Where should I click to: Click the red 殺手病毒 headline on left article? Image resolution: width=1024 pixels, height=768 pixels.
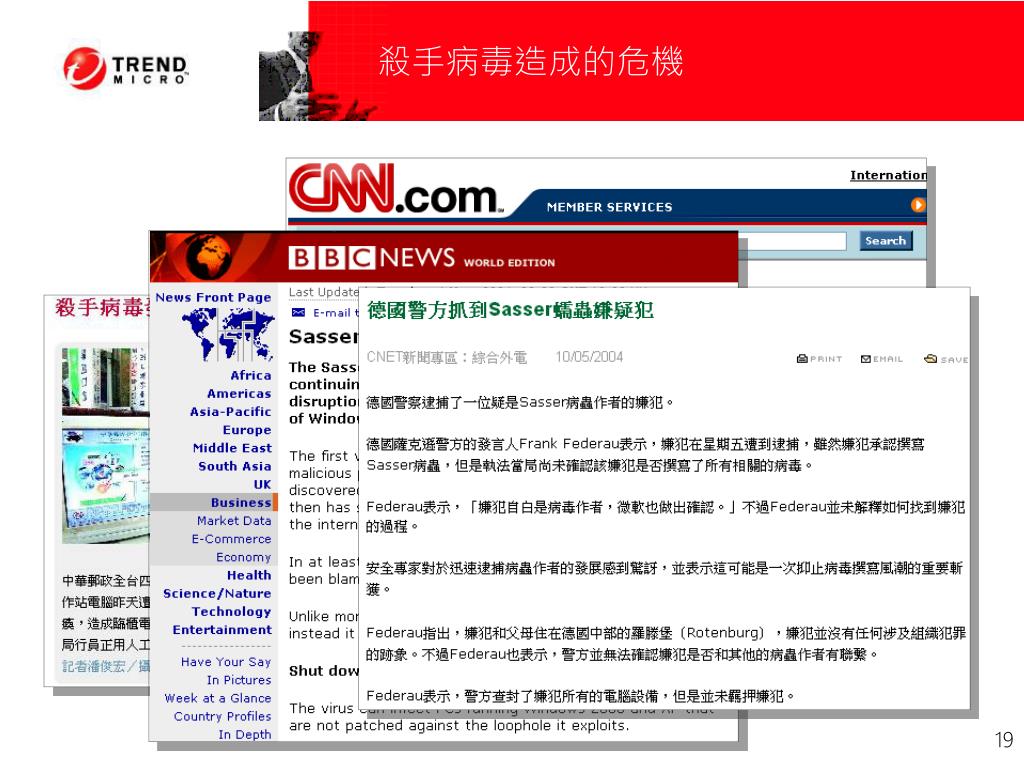(103, 306)
